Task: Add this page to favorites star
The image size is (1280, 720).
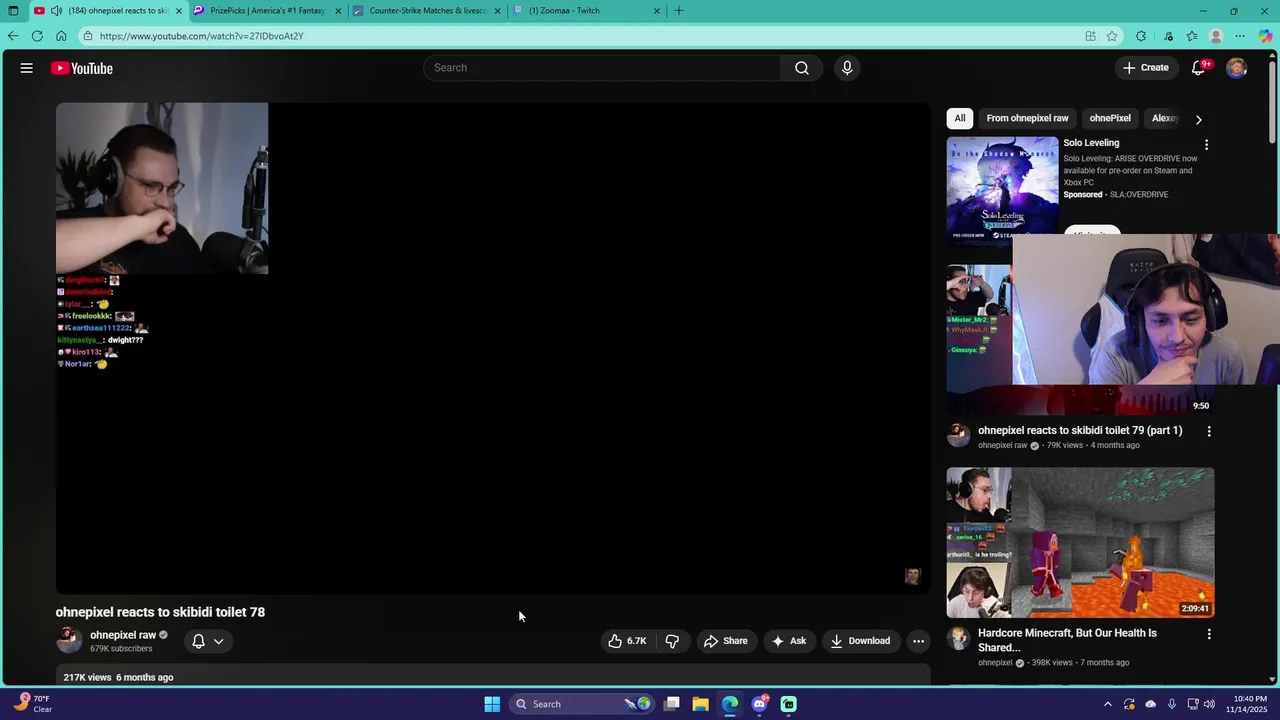Action: click(1112, 36)
